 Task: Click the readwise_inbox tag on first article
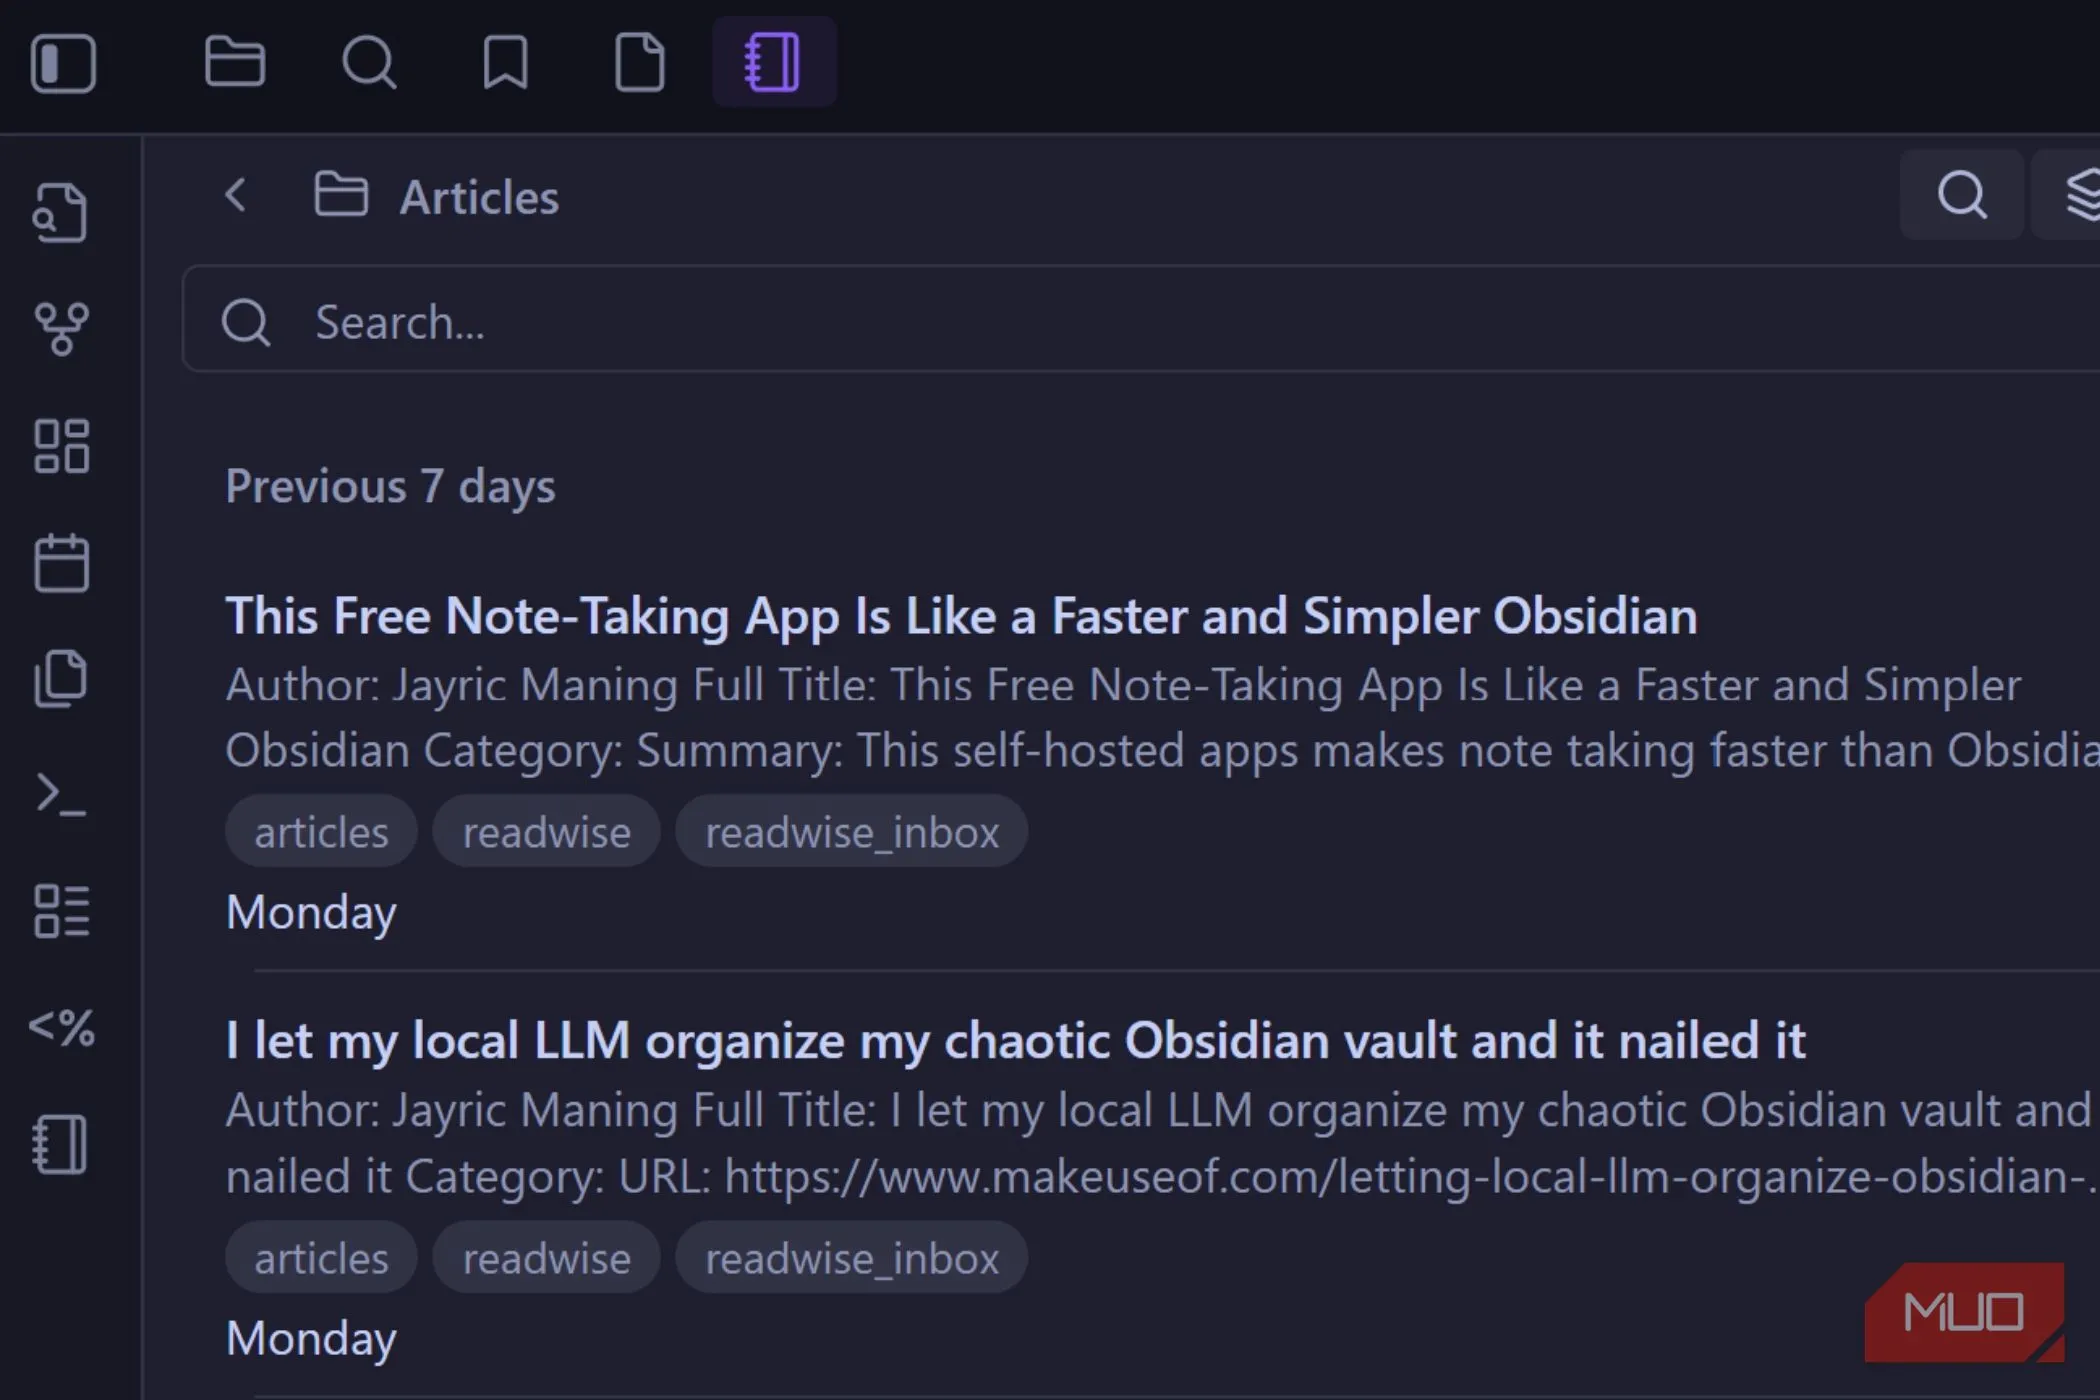(x=851, y=832)
